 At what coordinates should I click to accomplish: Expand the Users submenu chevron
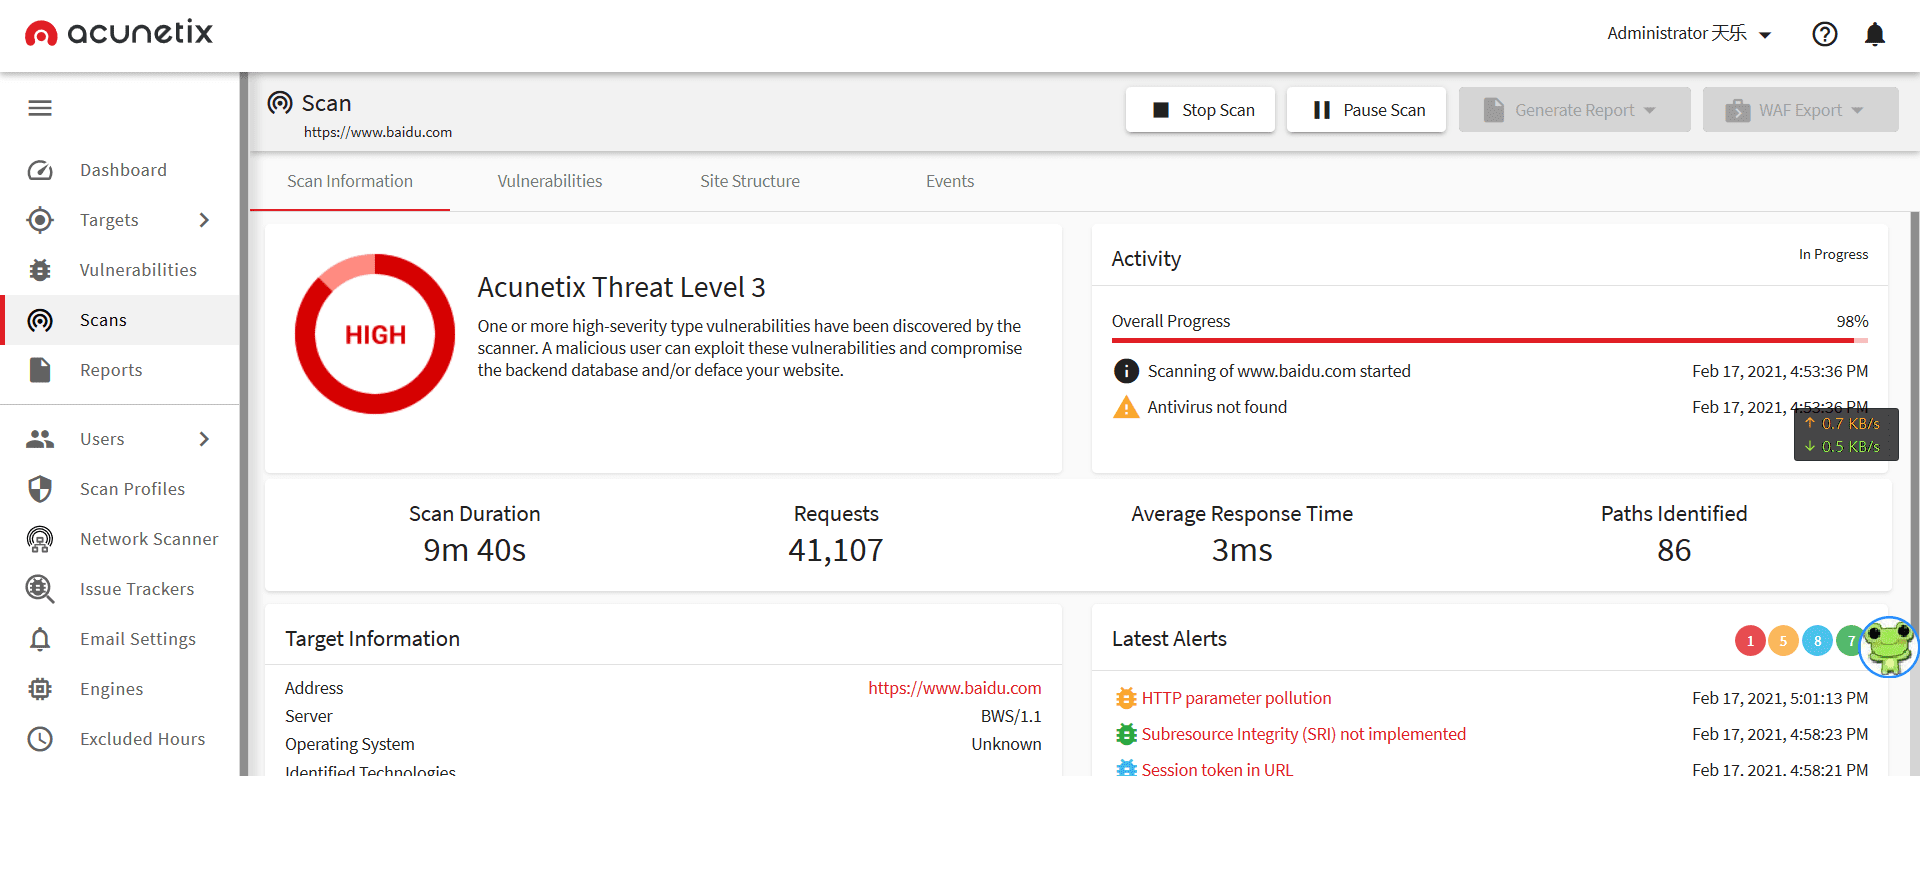point(204,439)
